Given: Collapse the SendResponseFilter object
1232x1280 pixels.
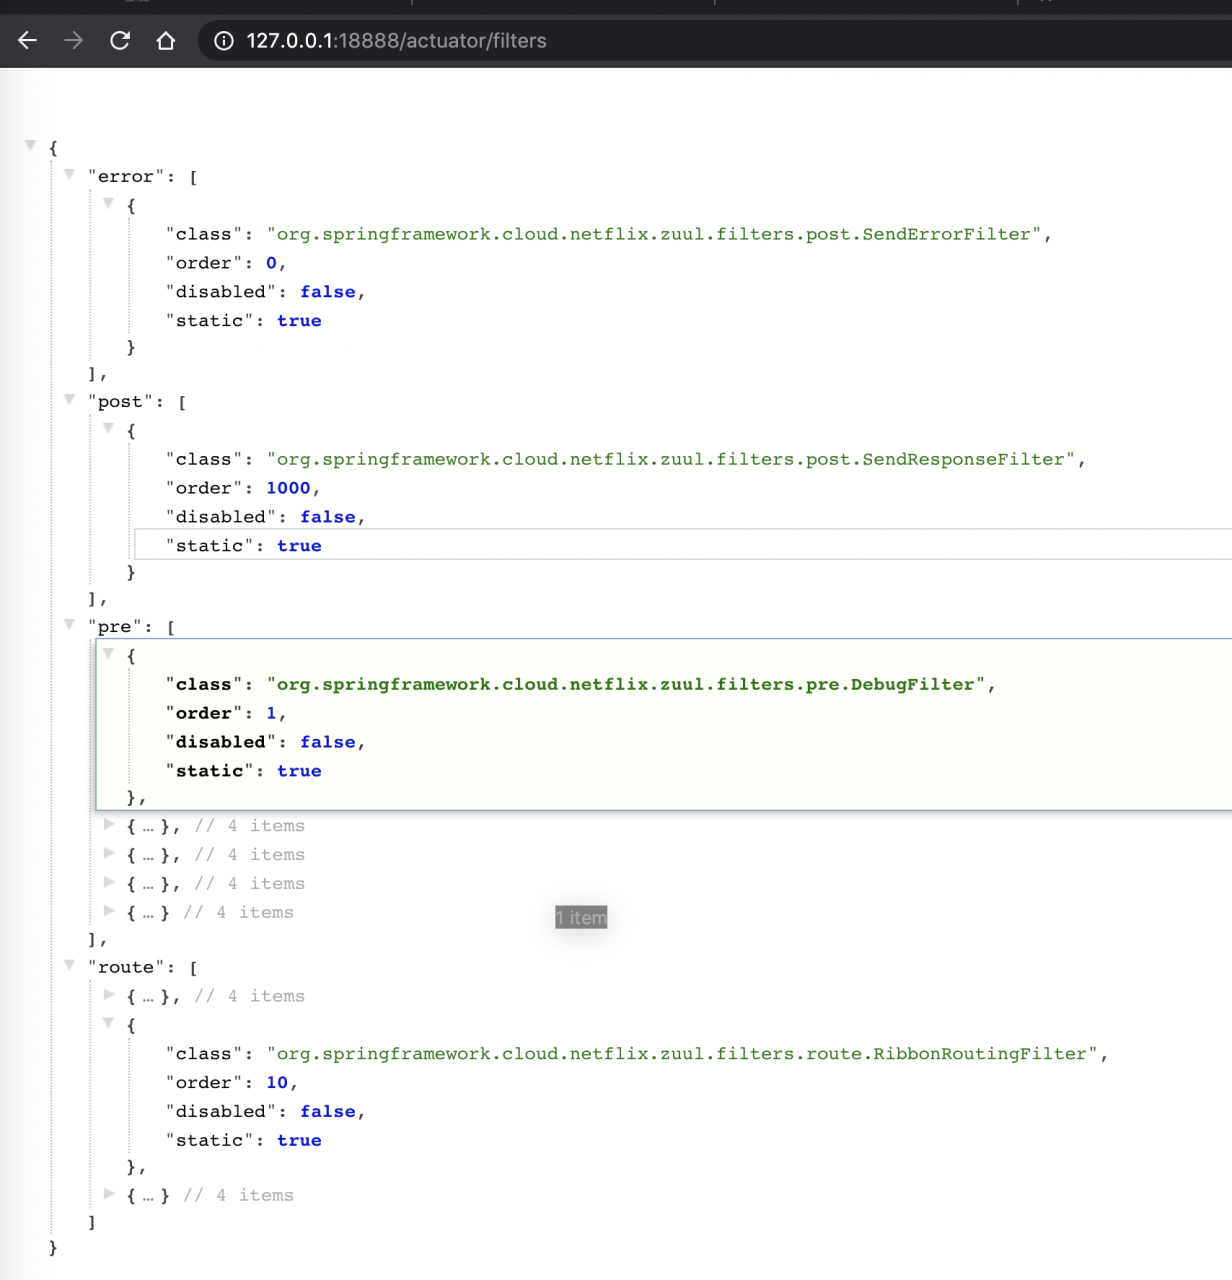Looking at the screenshot, I should pos(108,428).
